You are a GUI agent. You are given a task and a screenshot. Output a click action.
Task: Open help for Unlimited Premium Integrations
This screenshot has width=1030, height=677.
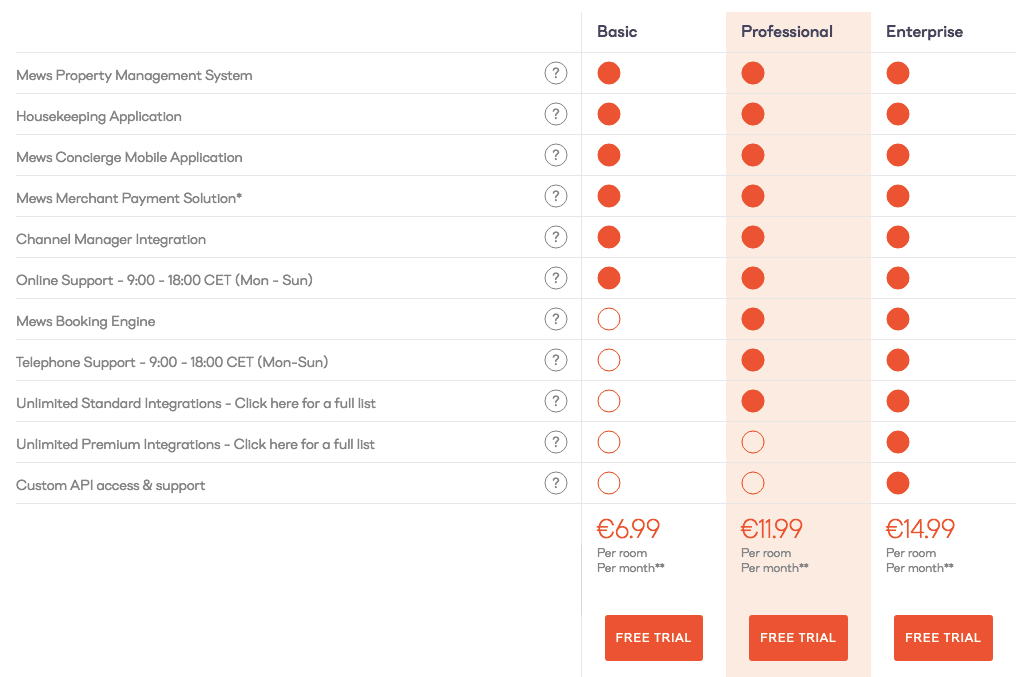[555, 442]
